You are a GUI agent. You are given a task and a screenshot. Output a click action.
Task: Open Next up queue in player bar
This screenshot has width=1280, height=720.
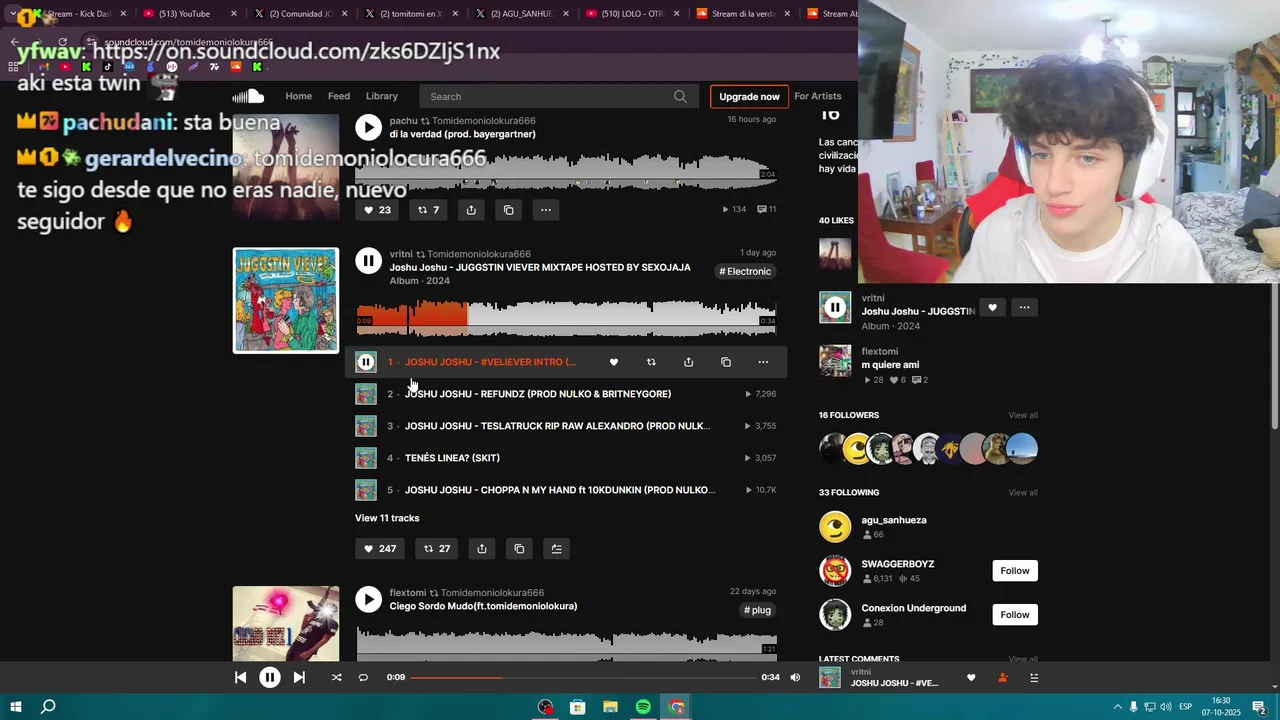coord(1034,677)
